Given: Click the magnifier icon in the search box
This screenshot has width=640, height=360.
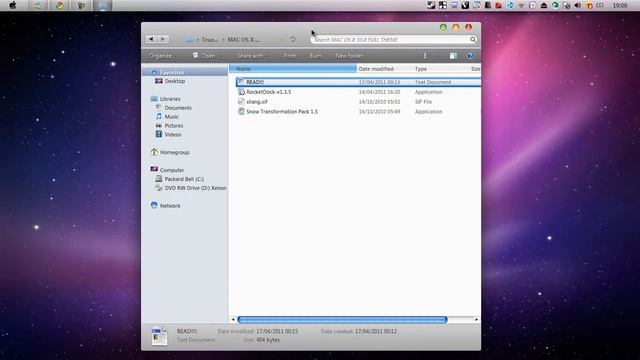Looking at the screenshot, I should click(473, 40).
